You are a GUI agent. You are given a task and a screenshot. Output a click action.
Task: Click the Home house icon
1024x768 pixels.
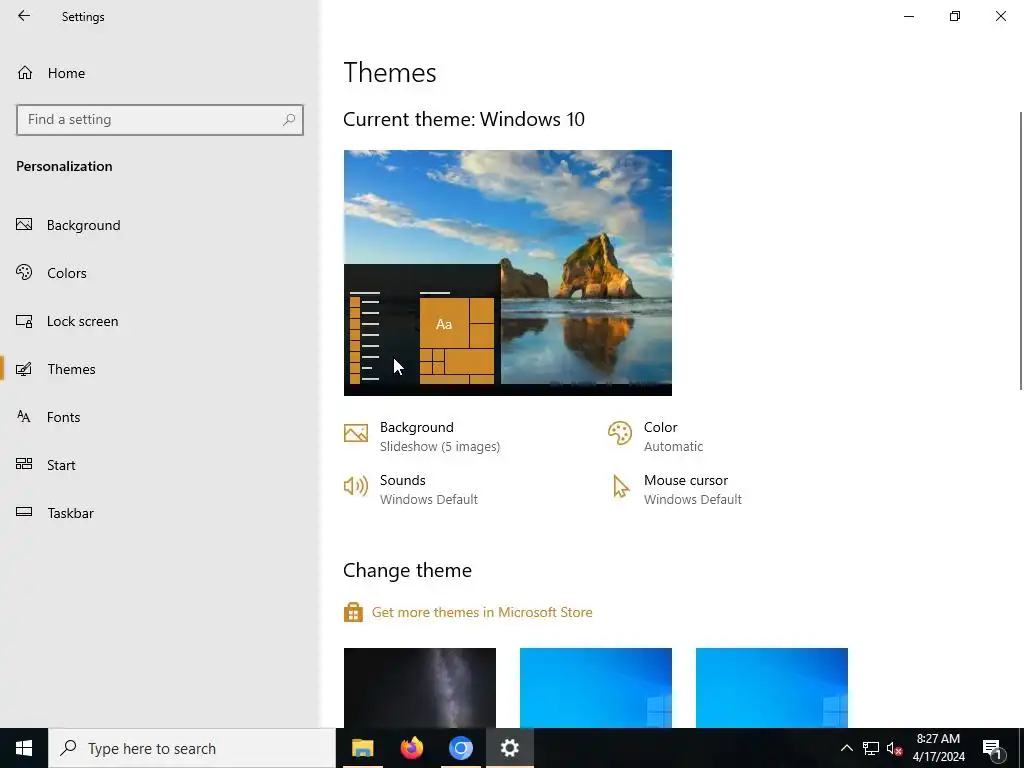point(25,72)
